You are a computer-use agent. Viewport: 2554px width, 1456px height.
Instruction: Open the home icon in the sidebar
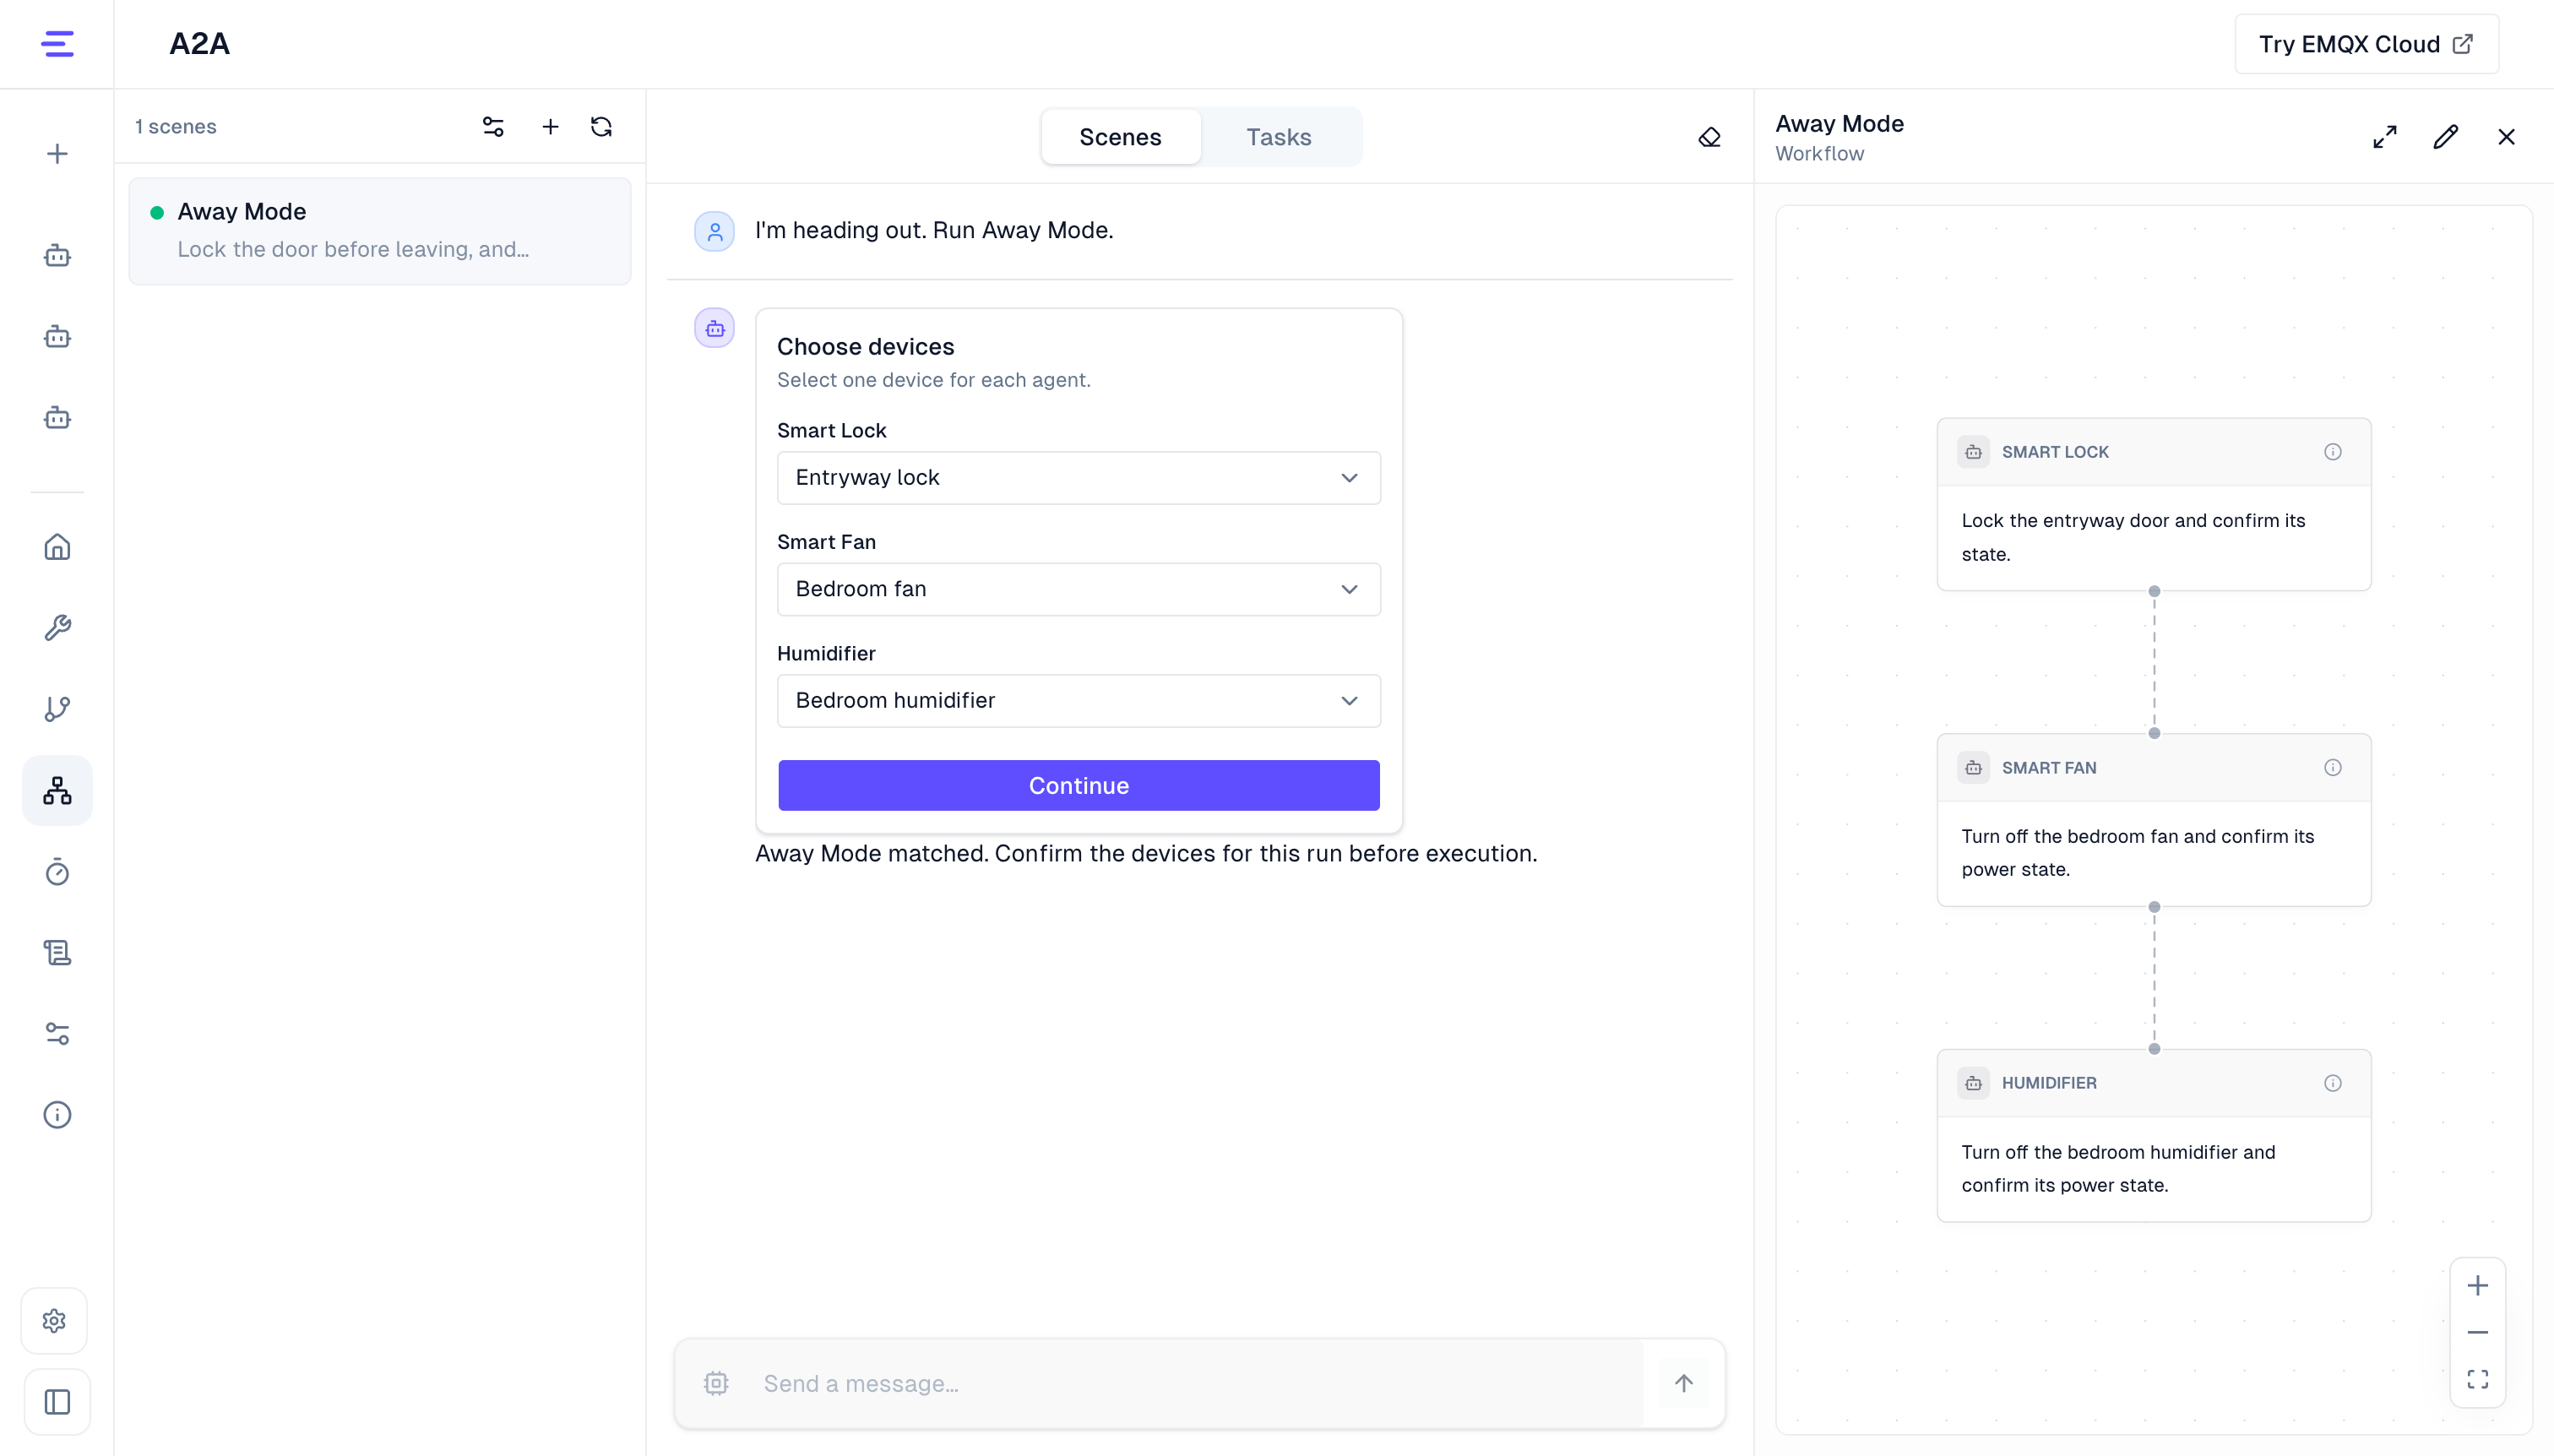coord(57,547)
